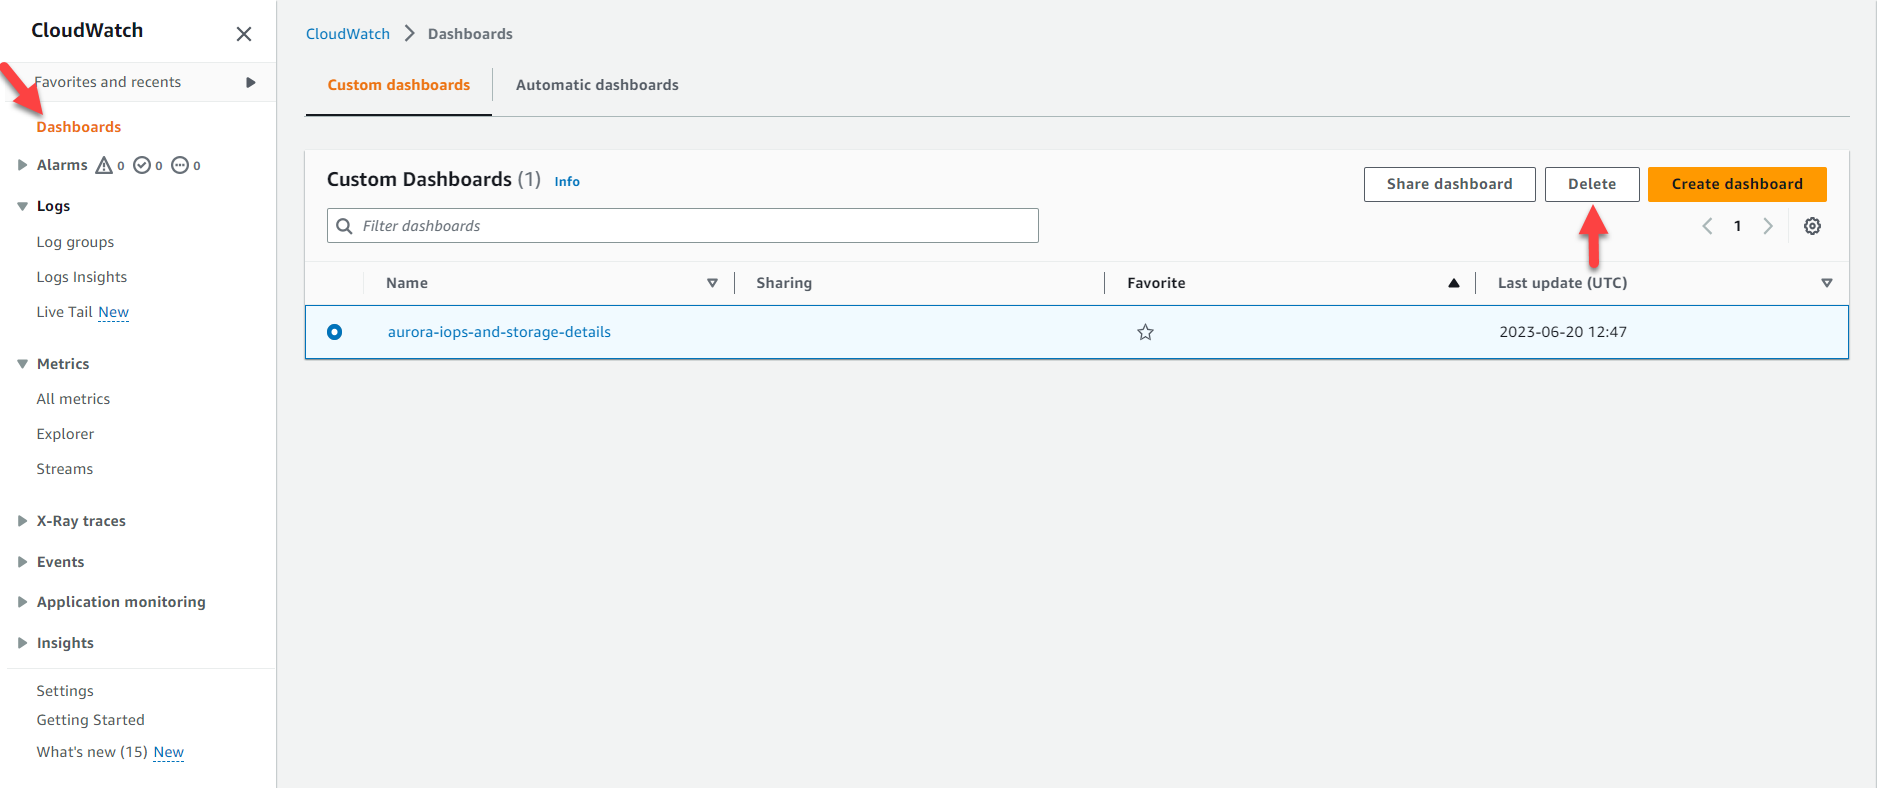The height and width of the screenshot is (788, 1877).
Task: Open metrics Explorer in the sidebar
Action: (x=65, y=434)
